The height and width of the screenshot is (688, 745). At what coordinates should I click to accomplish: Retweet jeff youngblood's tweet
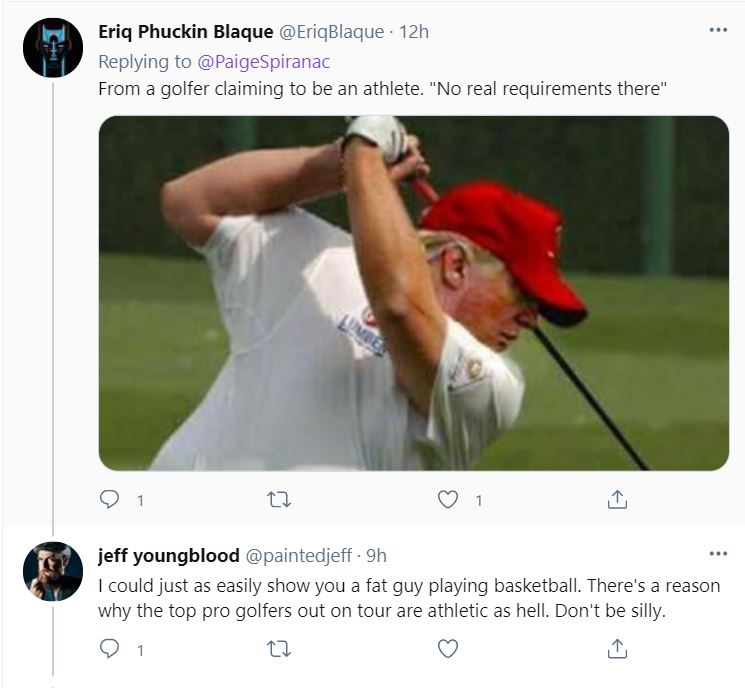pyautogui.click(x=279, y=650)
